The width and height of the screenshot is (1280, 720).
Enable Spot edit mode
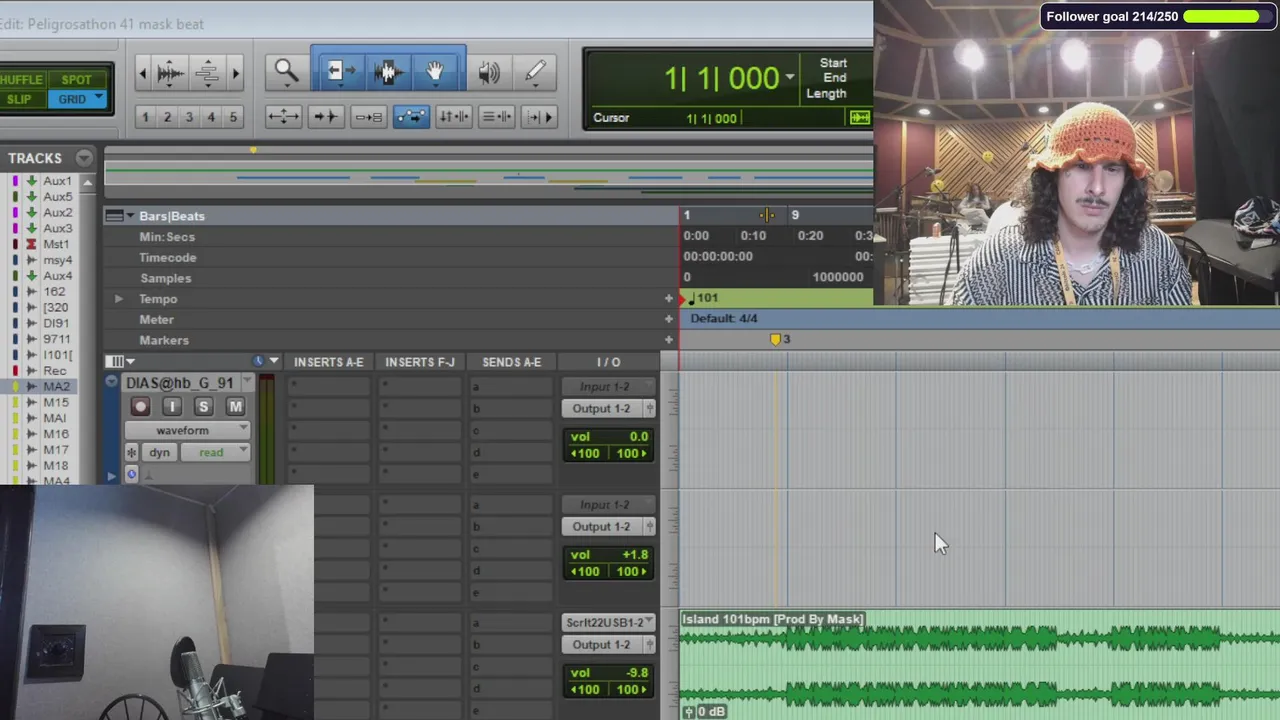point(76,80)
